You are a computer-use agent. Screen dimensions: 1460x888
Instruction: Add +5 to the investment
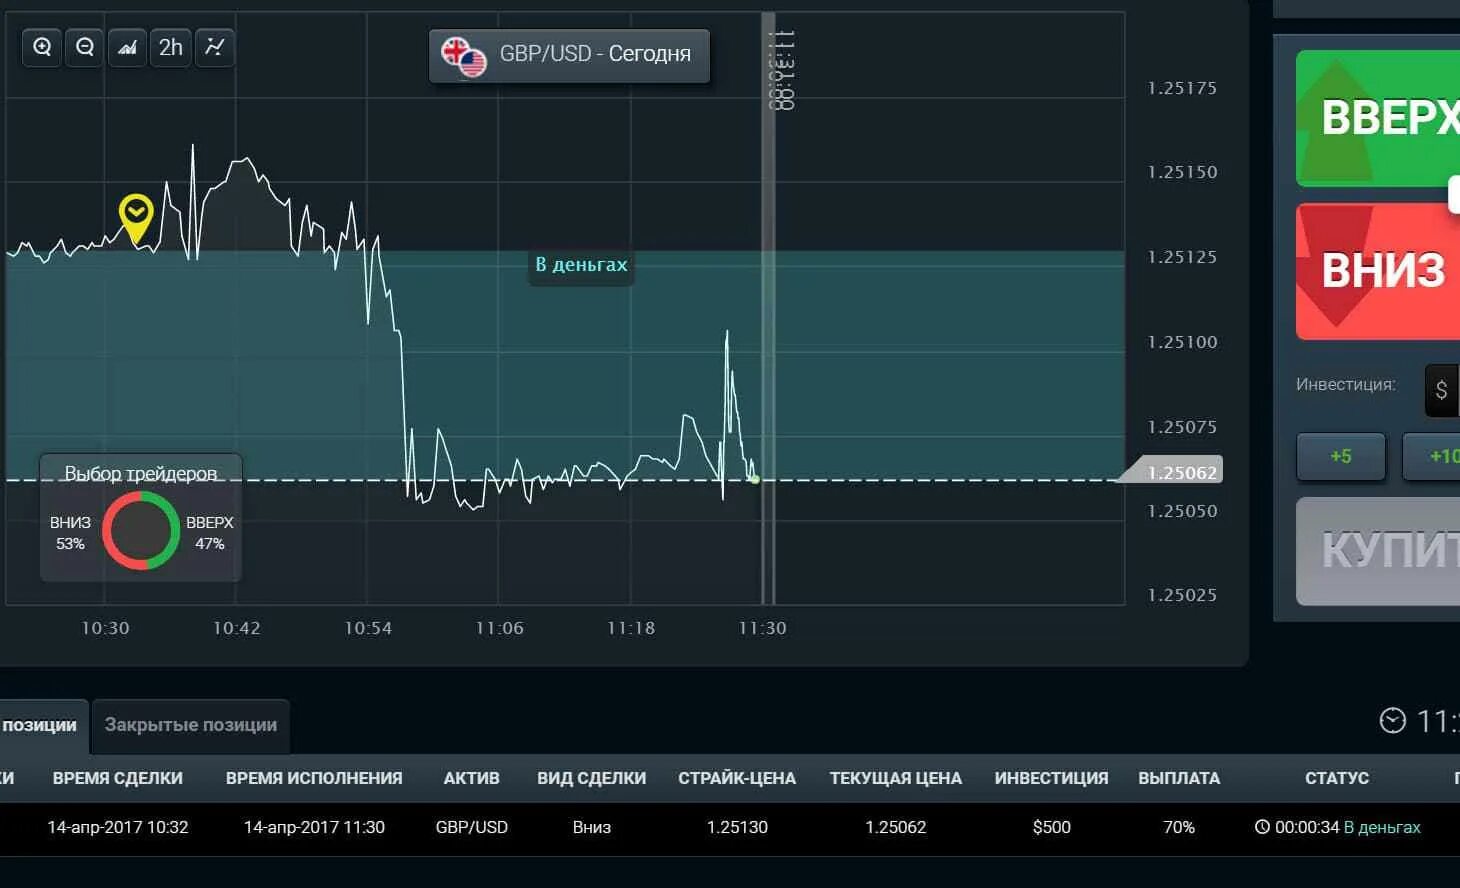[x=1341, y=456]
